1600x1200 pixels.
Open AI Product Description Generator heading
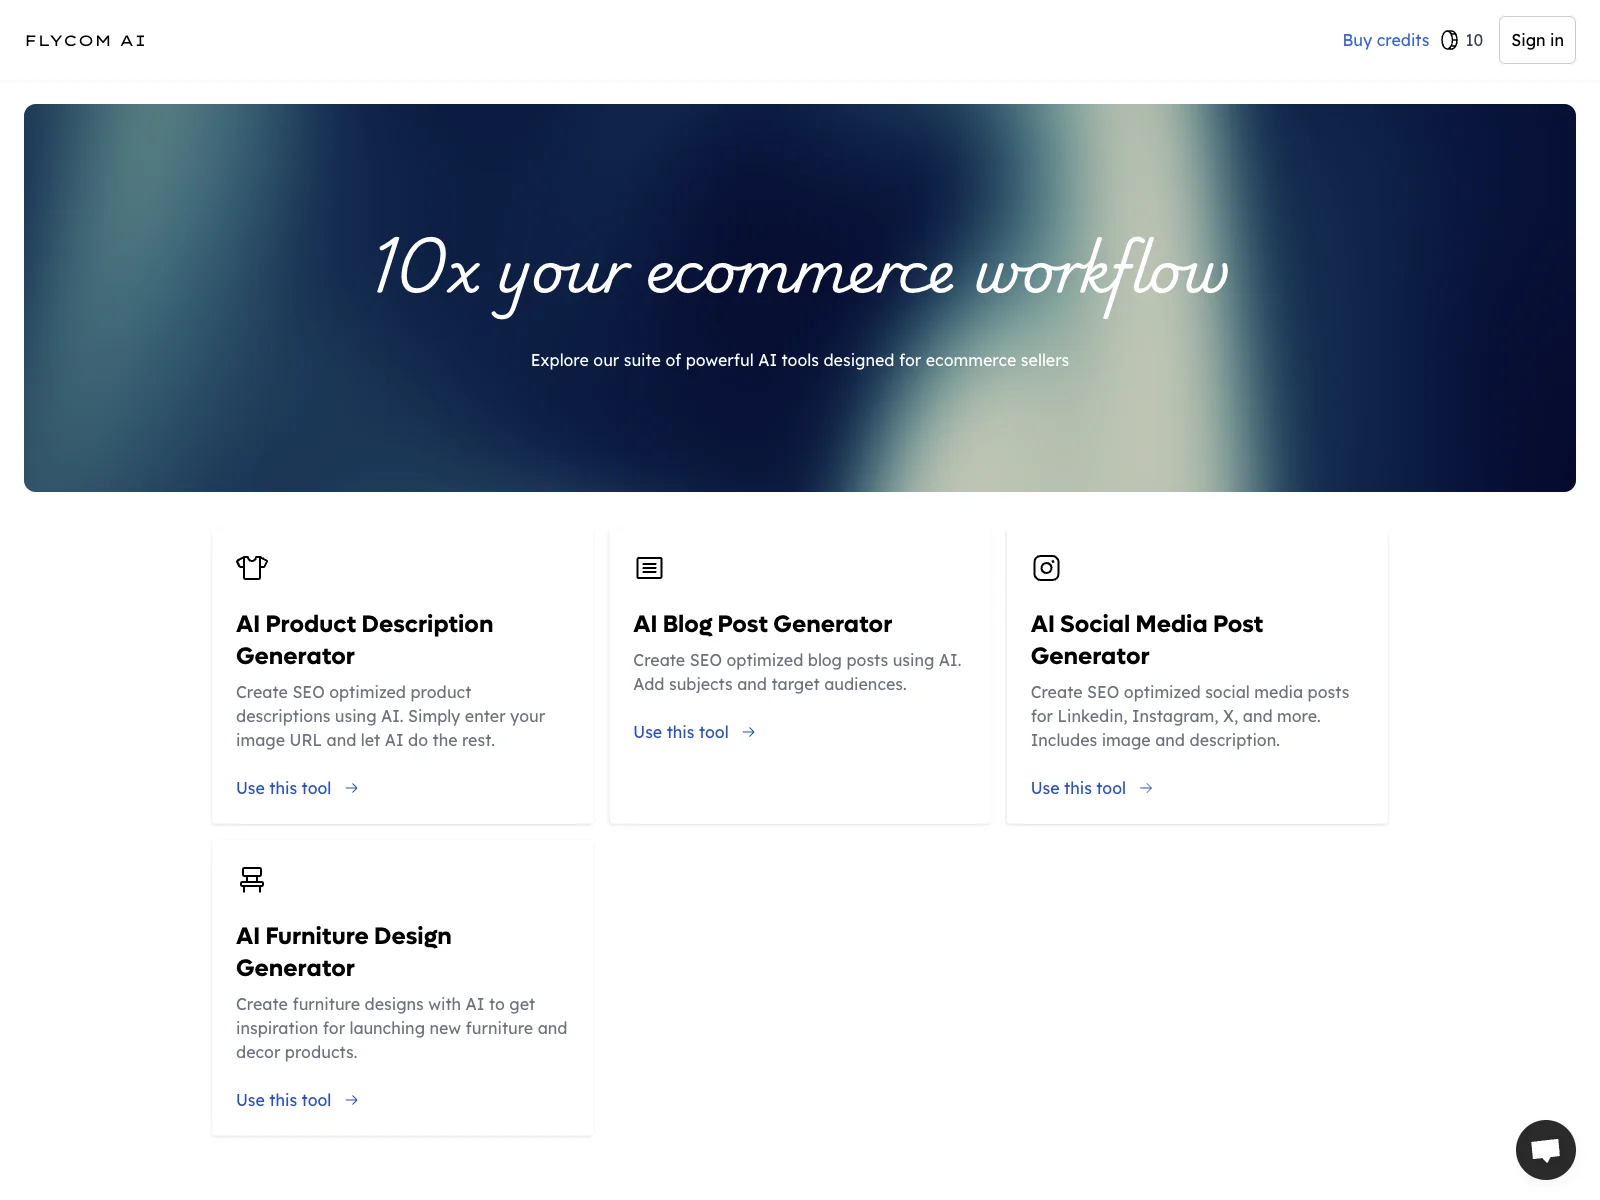(365, 640)
